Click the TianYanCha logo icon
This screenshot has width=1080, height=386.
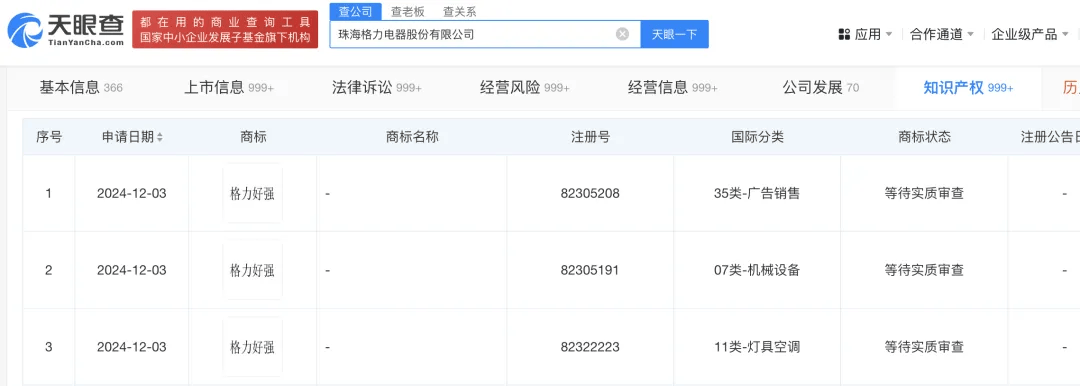pos(25,30)
